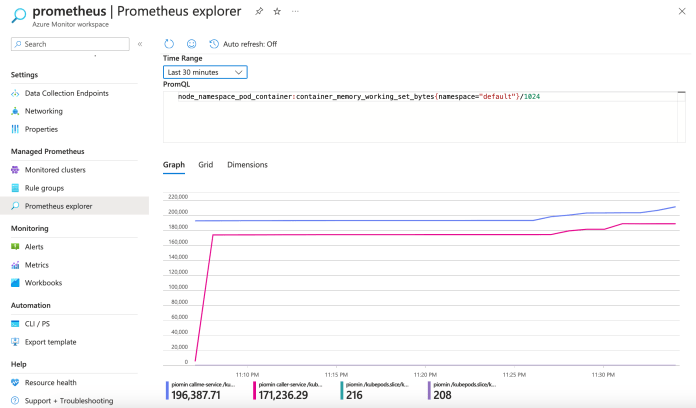Open the feedback smiley icon
The width and height of the screenshot is (696, 408).
[191, 44]
